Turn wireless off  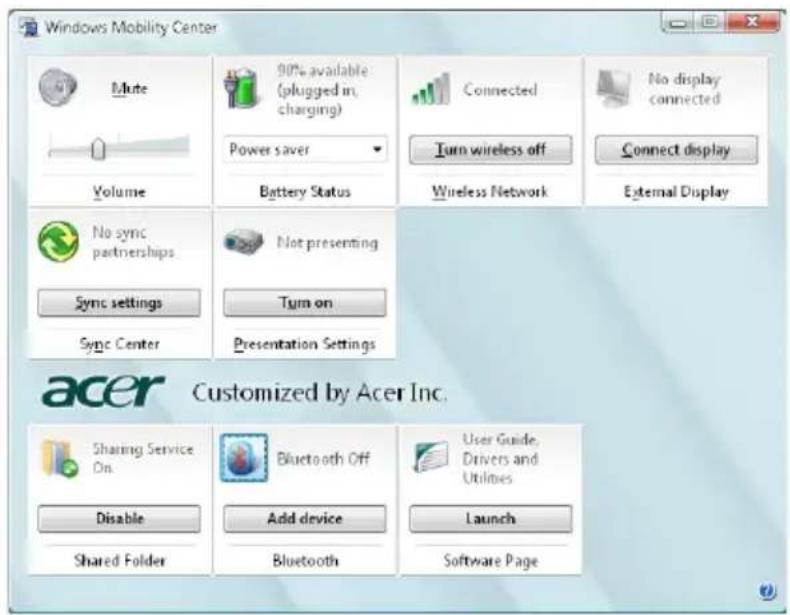[x=490, y=150]
